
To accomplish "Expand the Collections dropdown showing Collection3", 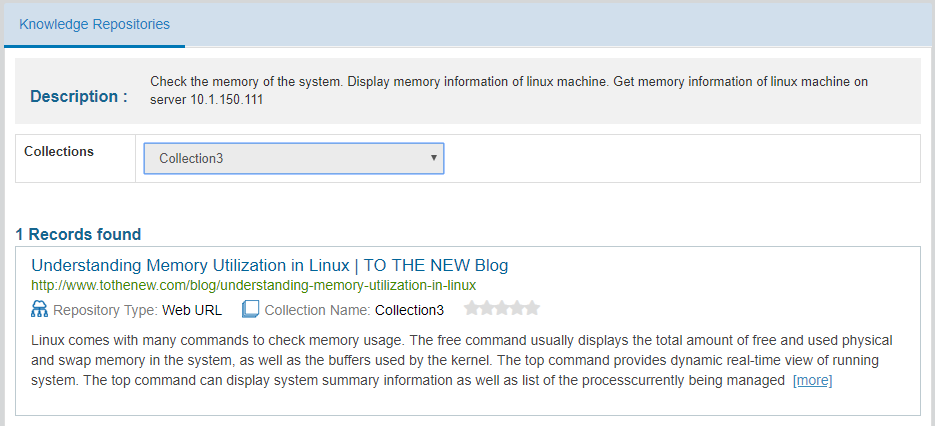I will (x=294, y=158).
